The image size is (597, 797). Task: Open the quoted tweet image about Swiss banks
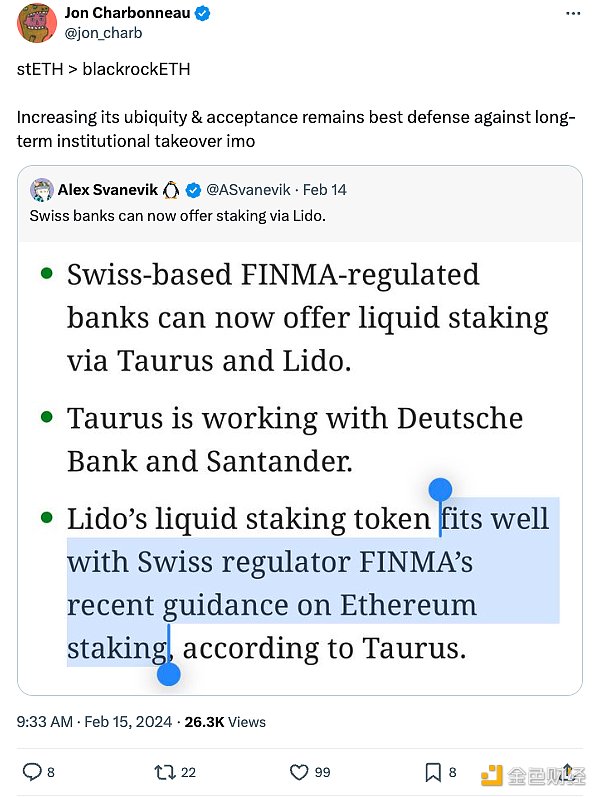click(300, 468)
